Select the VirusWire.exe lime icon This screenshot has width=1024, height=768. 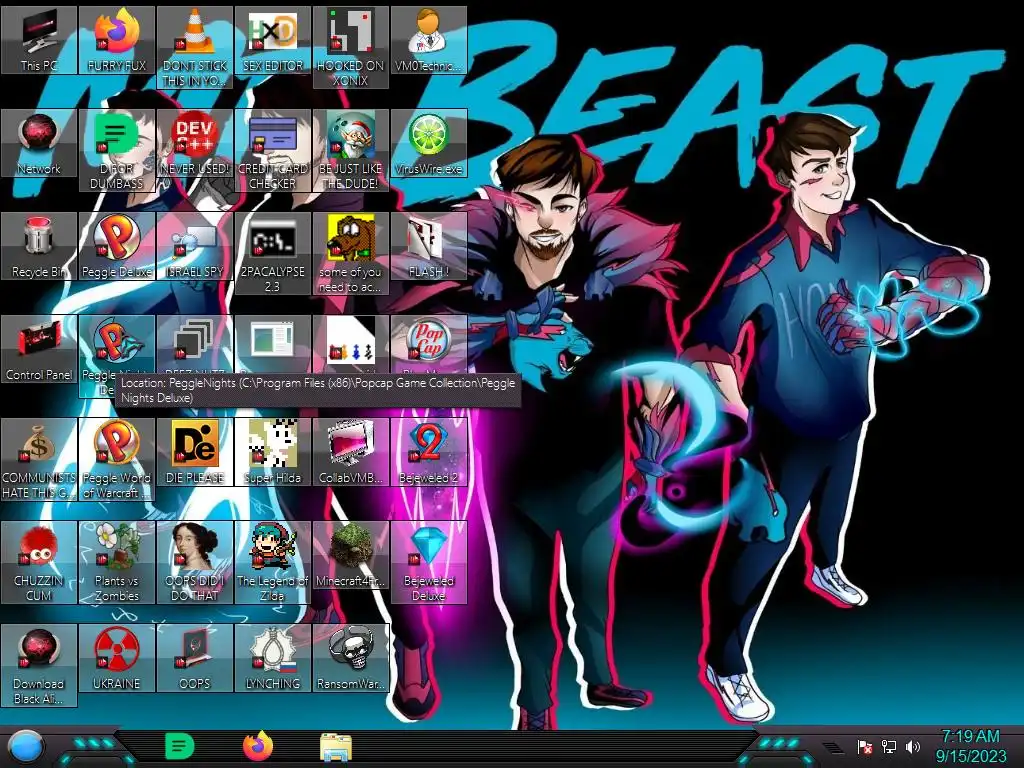tap(428, 143)
